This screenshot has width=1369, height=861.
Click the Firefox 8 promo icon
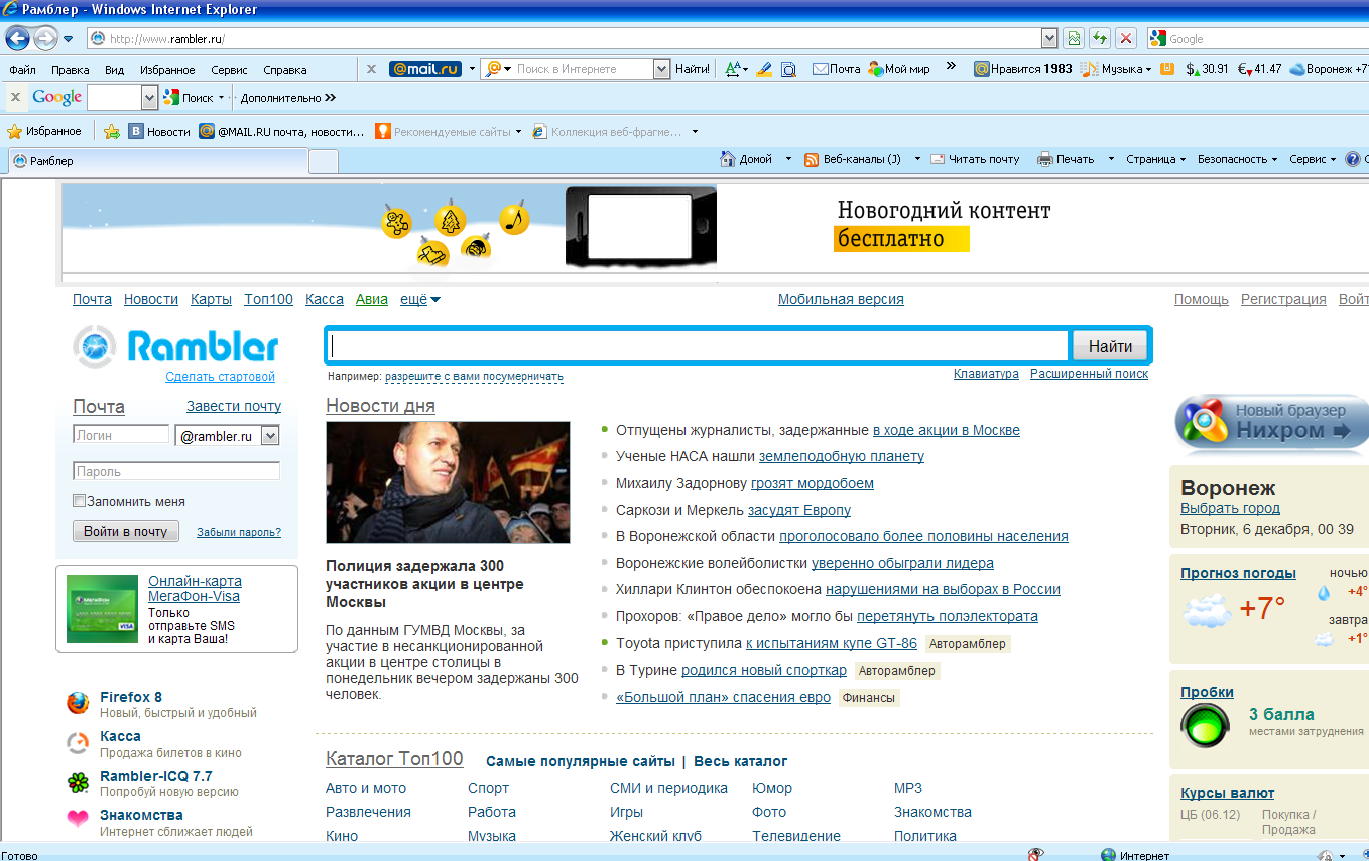(x=78, y=703)
